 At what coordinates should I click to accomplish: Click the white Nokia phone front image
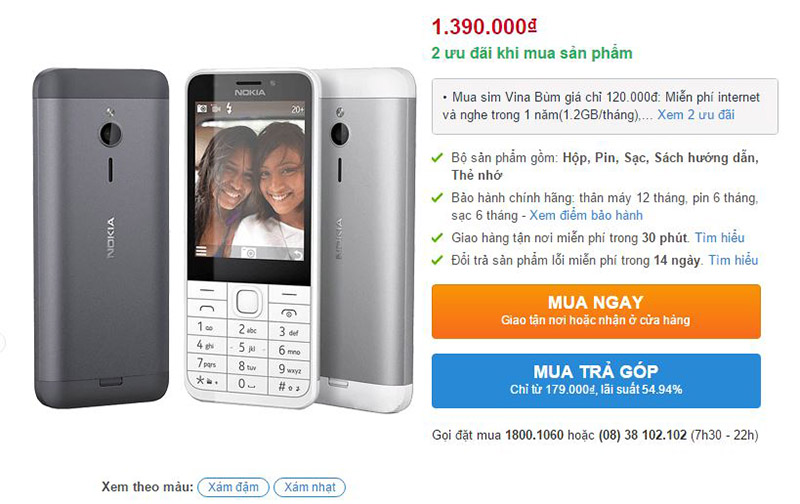coord(249,238)
